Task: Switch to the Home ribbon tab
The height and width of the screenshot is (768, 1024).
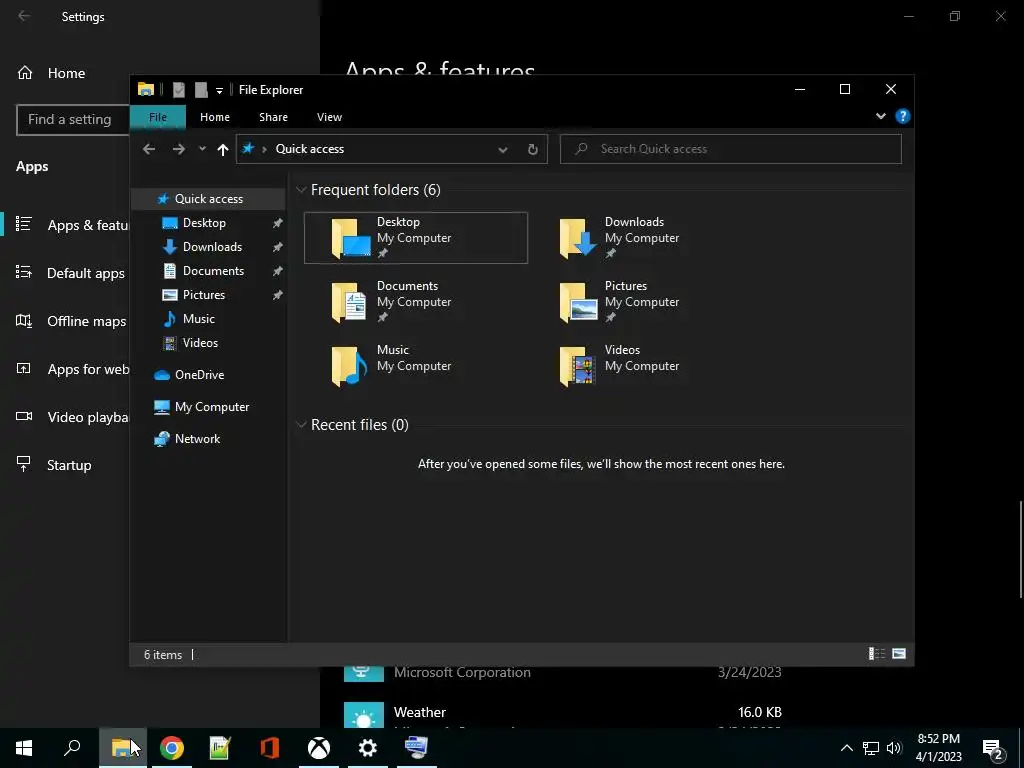Action: coord(214,117)
